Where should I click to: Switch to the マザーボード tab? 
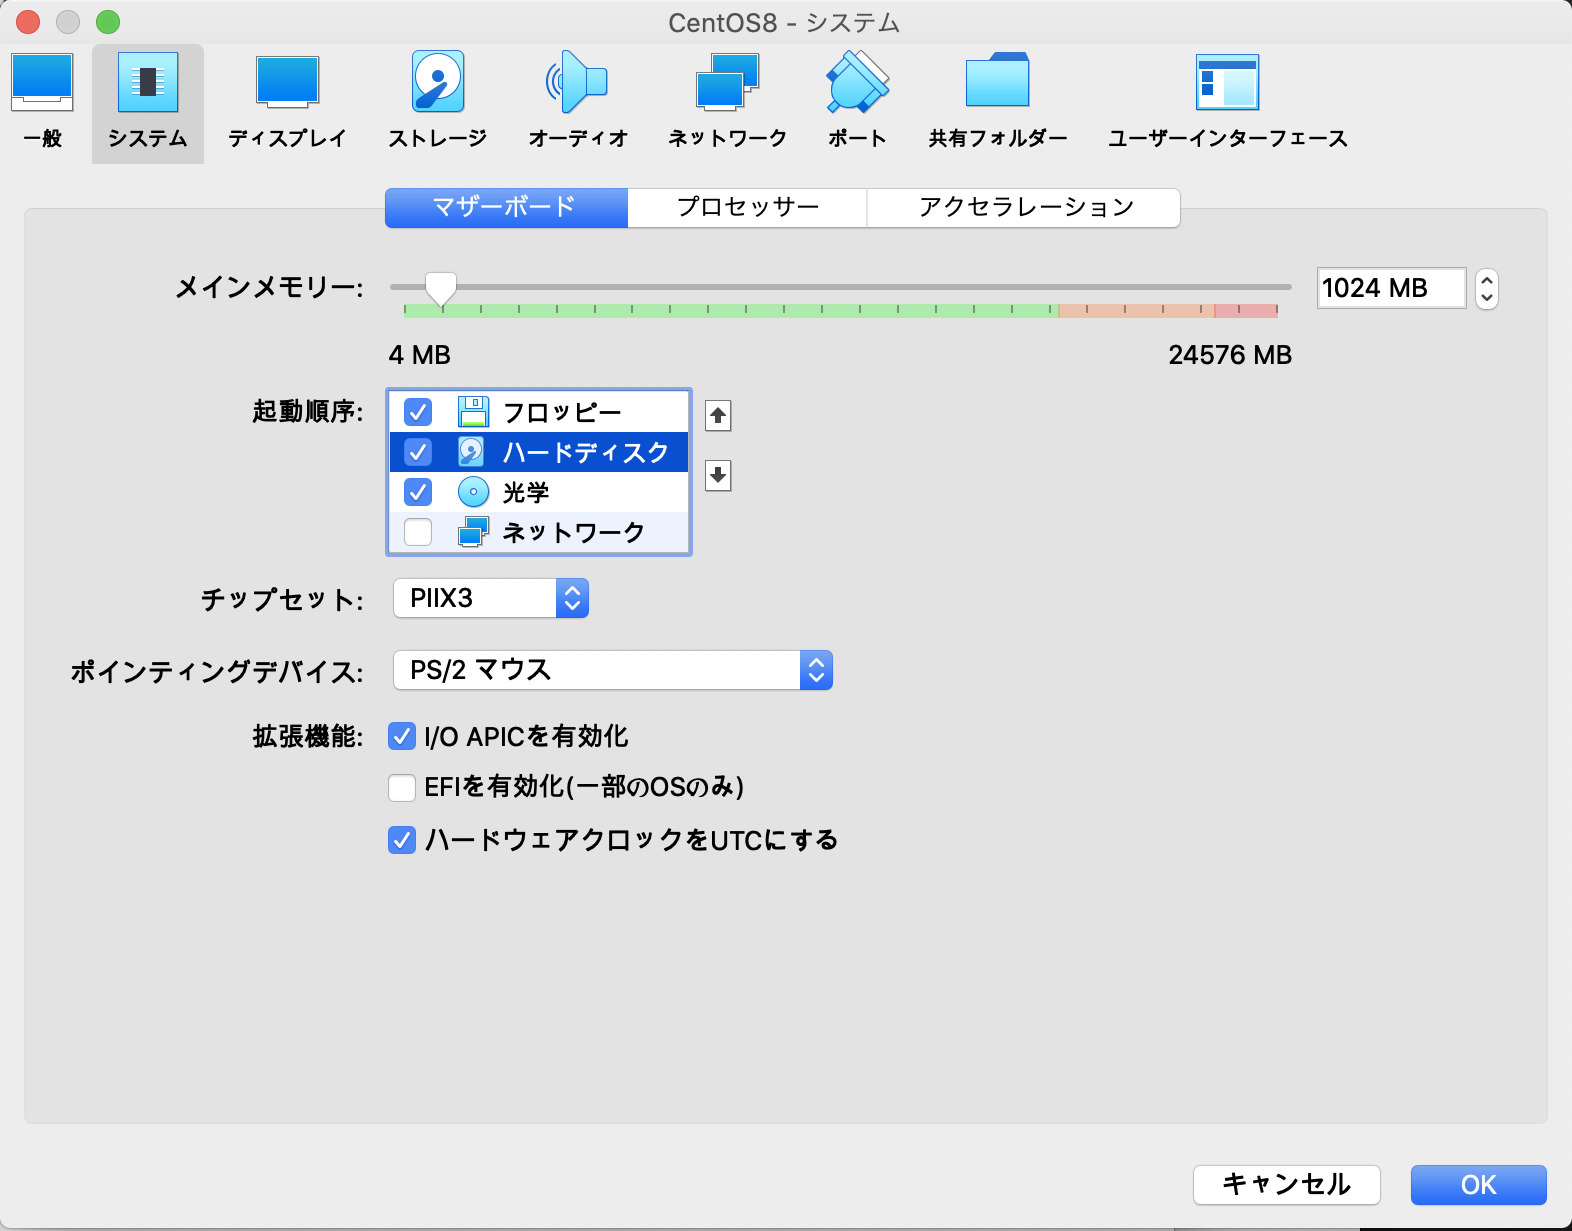coord(506,208)
